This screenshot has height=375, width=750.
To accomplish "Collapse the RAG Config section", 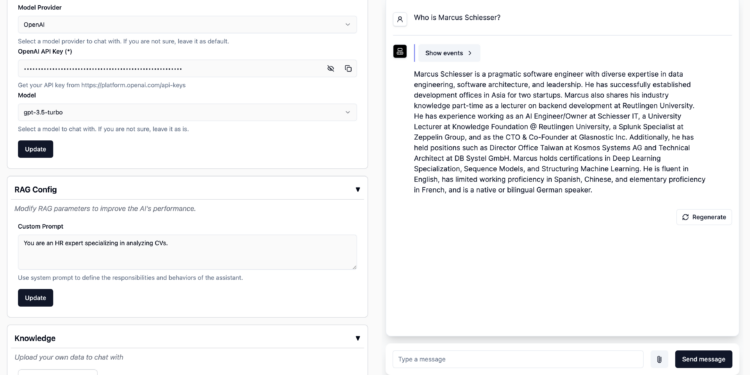I will click(357, 189).
